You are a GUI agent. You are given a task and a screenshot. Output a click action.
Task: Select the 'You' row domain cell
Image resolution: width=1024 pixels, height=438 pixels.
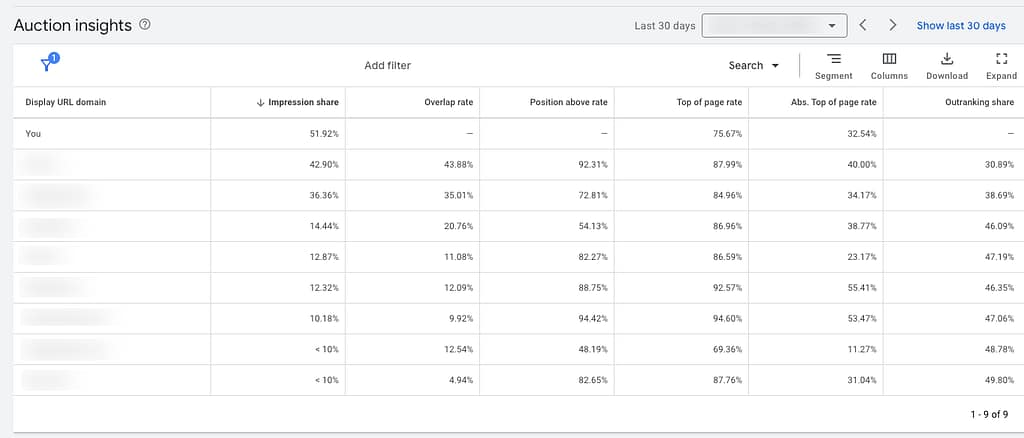(34, 133)
